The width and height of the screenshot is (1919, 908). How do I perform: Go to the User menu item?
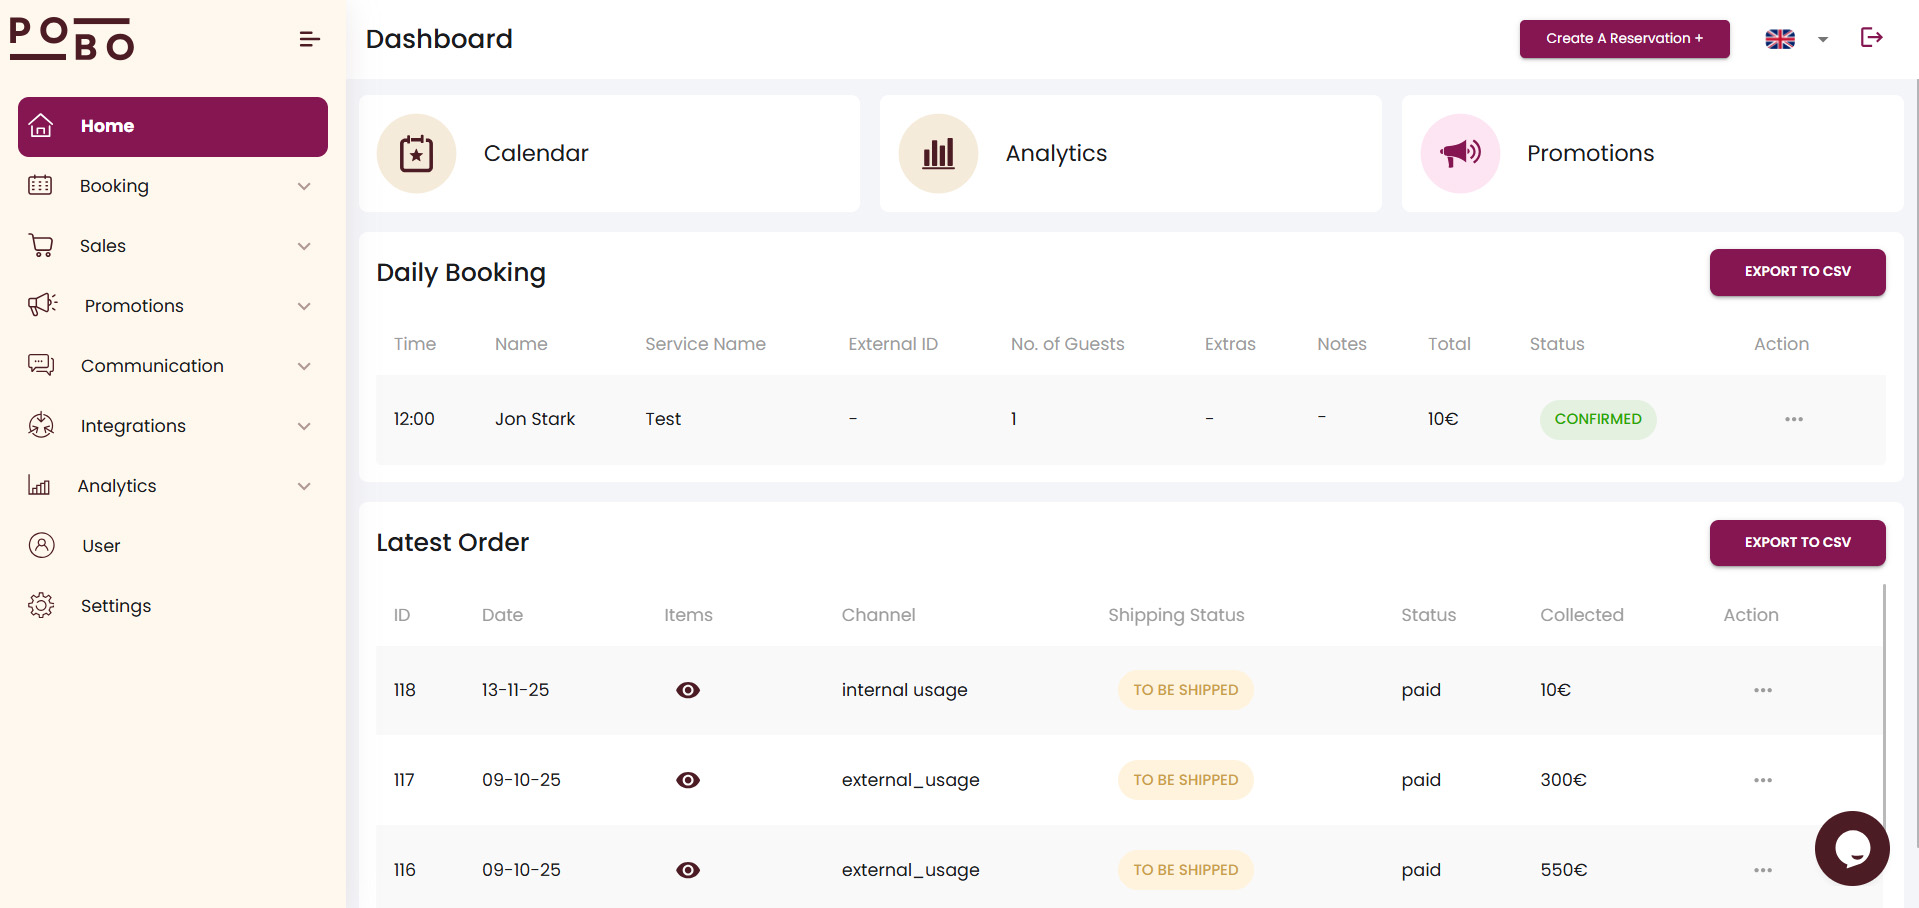(101, 546)
